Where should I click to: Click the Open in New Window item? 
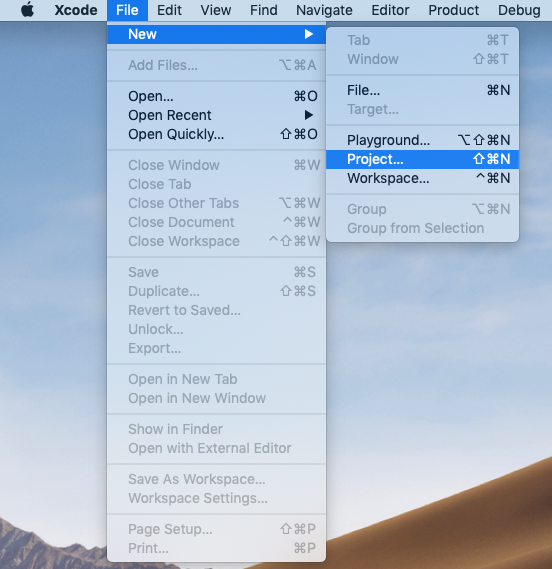(216, 398)
